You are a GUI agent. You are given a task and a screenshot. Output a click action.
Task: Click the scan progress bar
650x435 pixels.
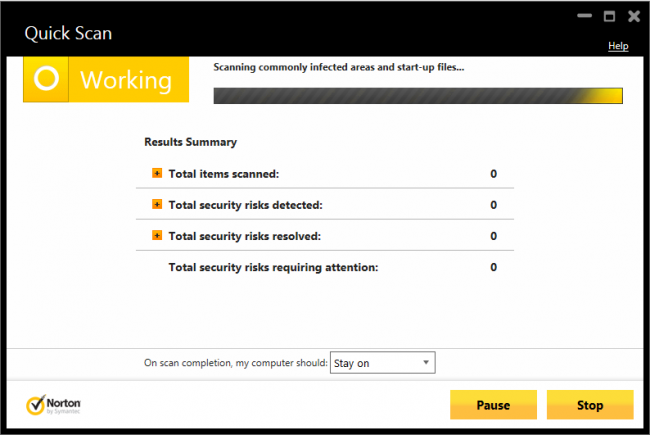[420, 96]
